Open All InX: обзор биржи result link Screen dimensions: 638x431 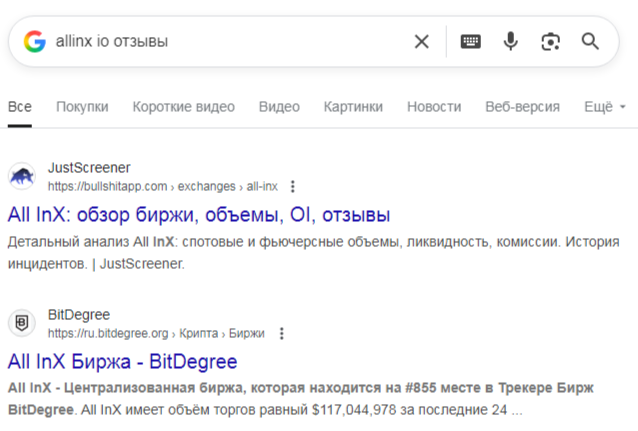point(198,215)
